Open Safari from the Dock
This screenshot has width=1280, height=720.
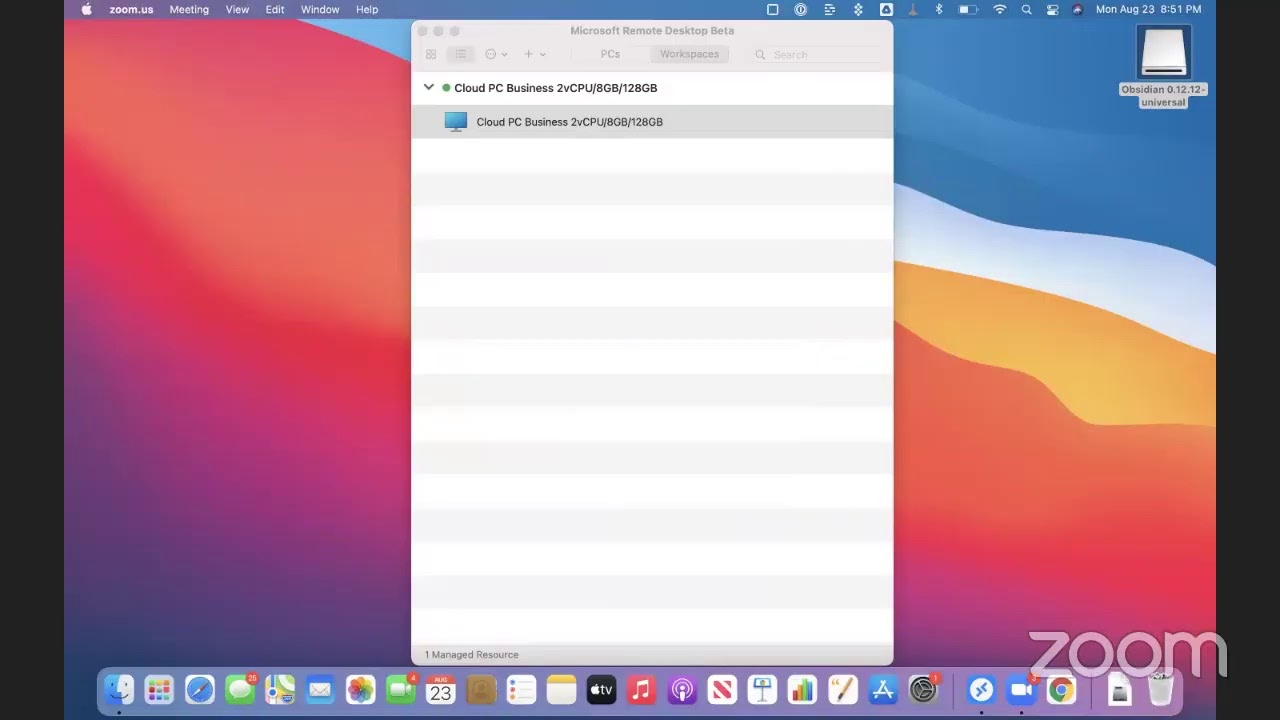click(x=199, y=690)
